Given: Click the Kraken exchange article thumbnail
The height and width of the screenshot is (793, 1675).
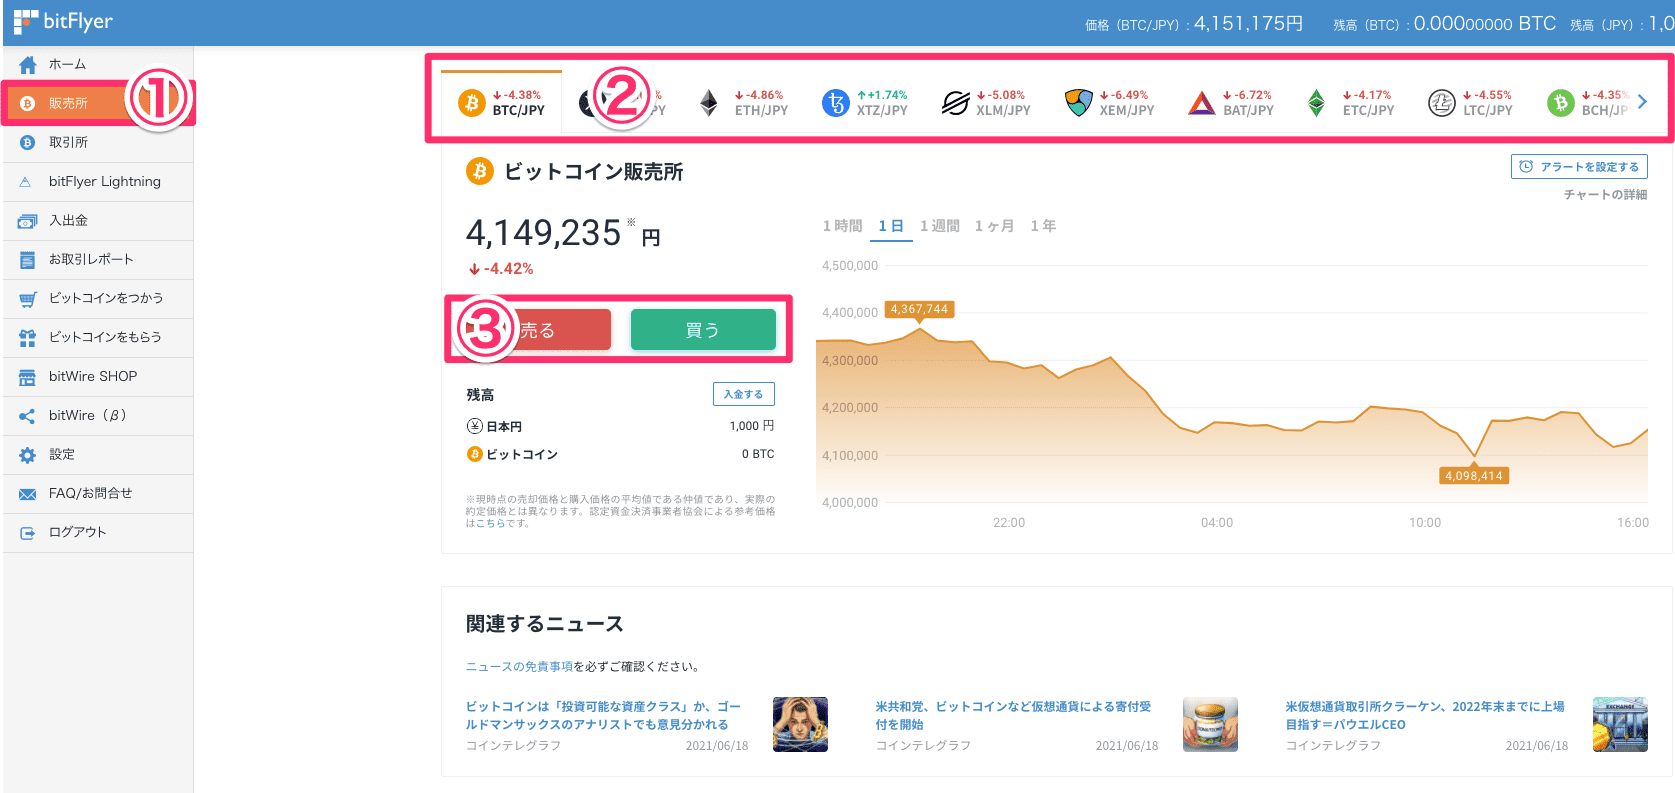Looking at the screenshot, I should tap(1620, 725).
